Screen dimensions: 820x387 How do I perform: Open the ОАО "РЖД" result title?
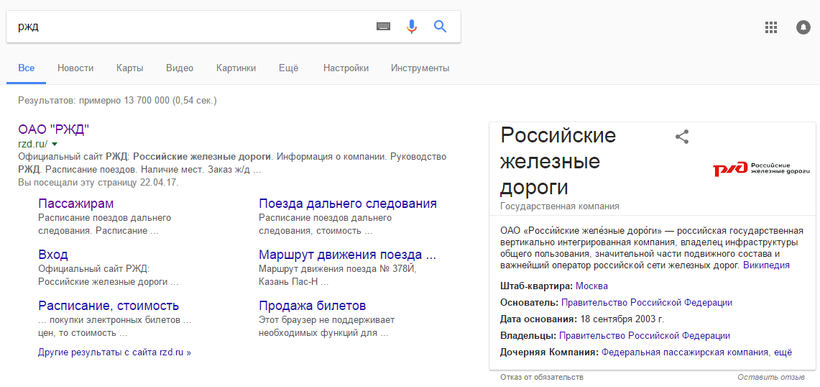click(x=54, y=130)
